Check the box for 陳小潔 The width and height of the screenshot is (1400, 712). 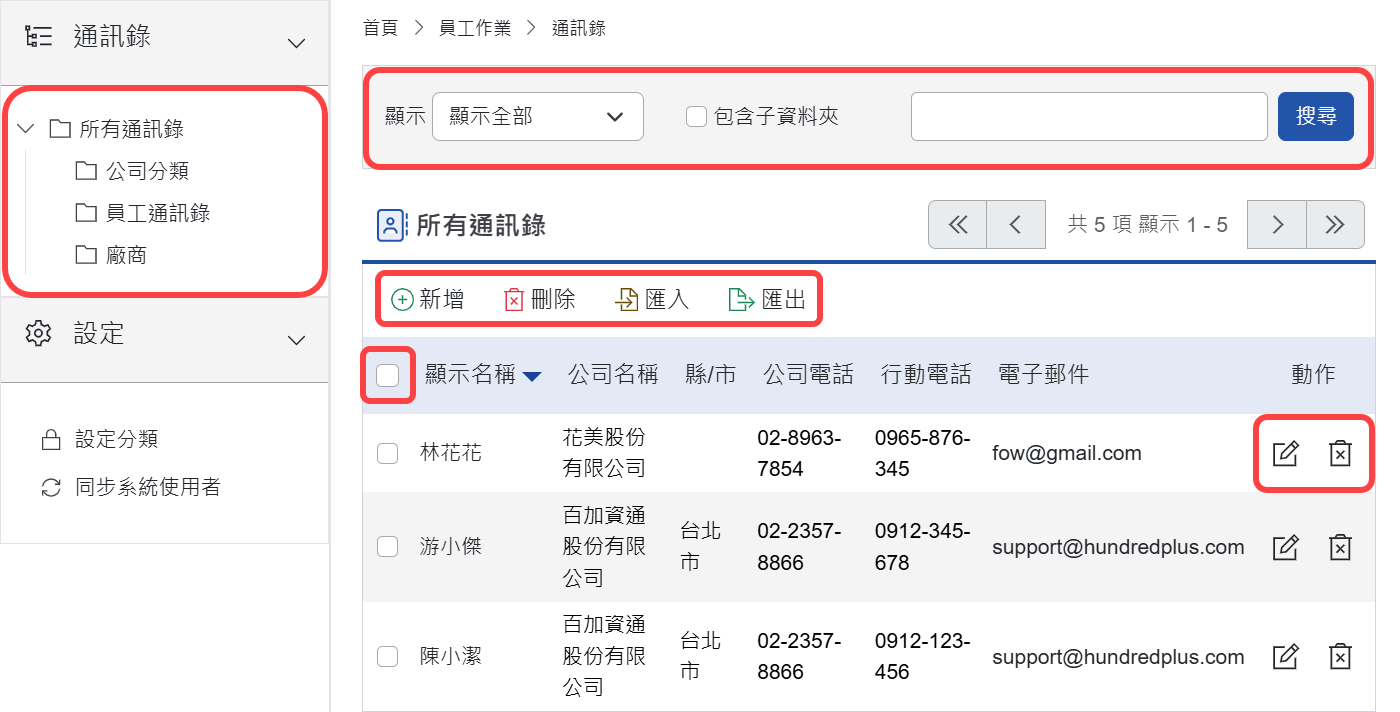pos(387,657)
